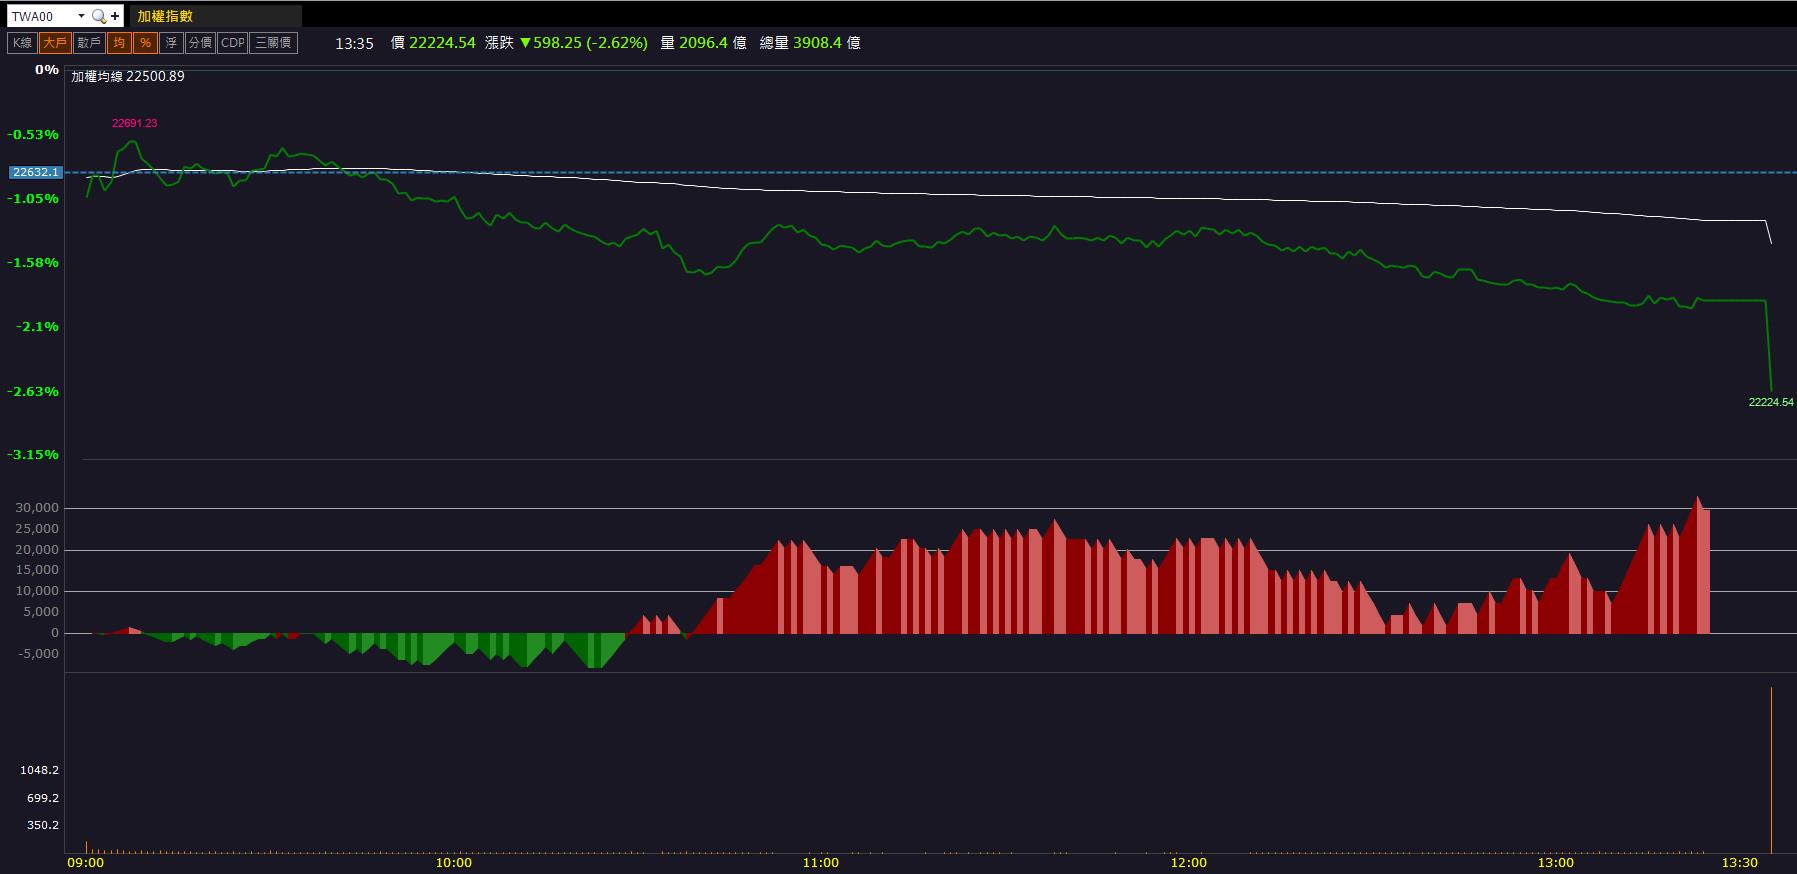The height and width of the screenshot is (874, 1797).
Task: Click the 價 22224.54 header price value
Action: [x=433, y=43]
